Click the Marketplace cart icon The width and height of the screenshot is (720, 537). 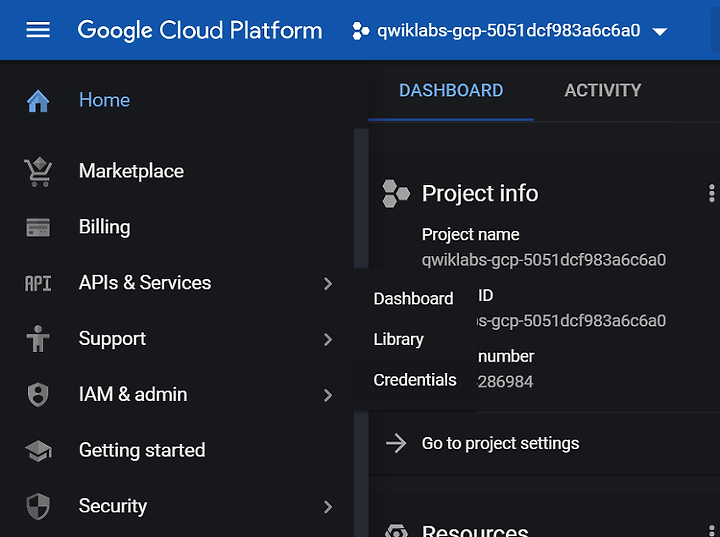38,172
